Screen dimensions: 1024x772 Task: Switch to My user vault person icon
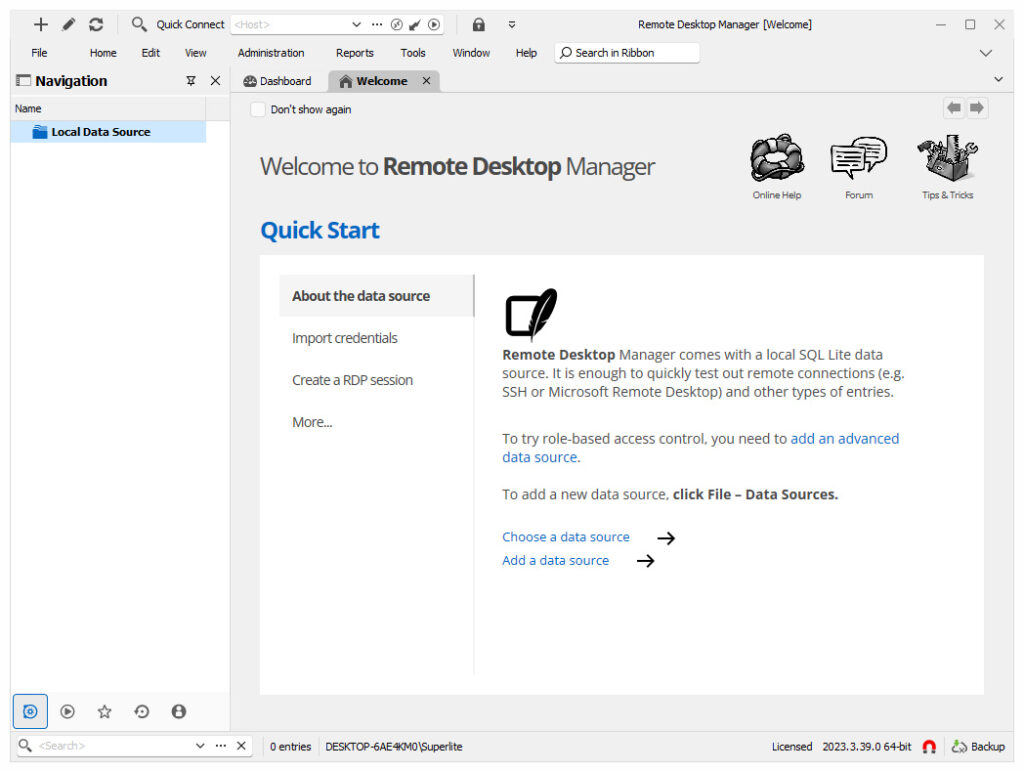(179, 711)
